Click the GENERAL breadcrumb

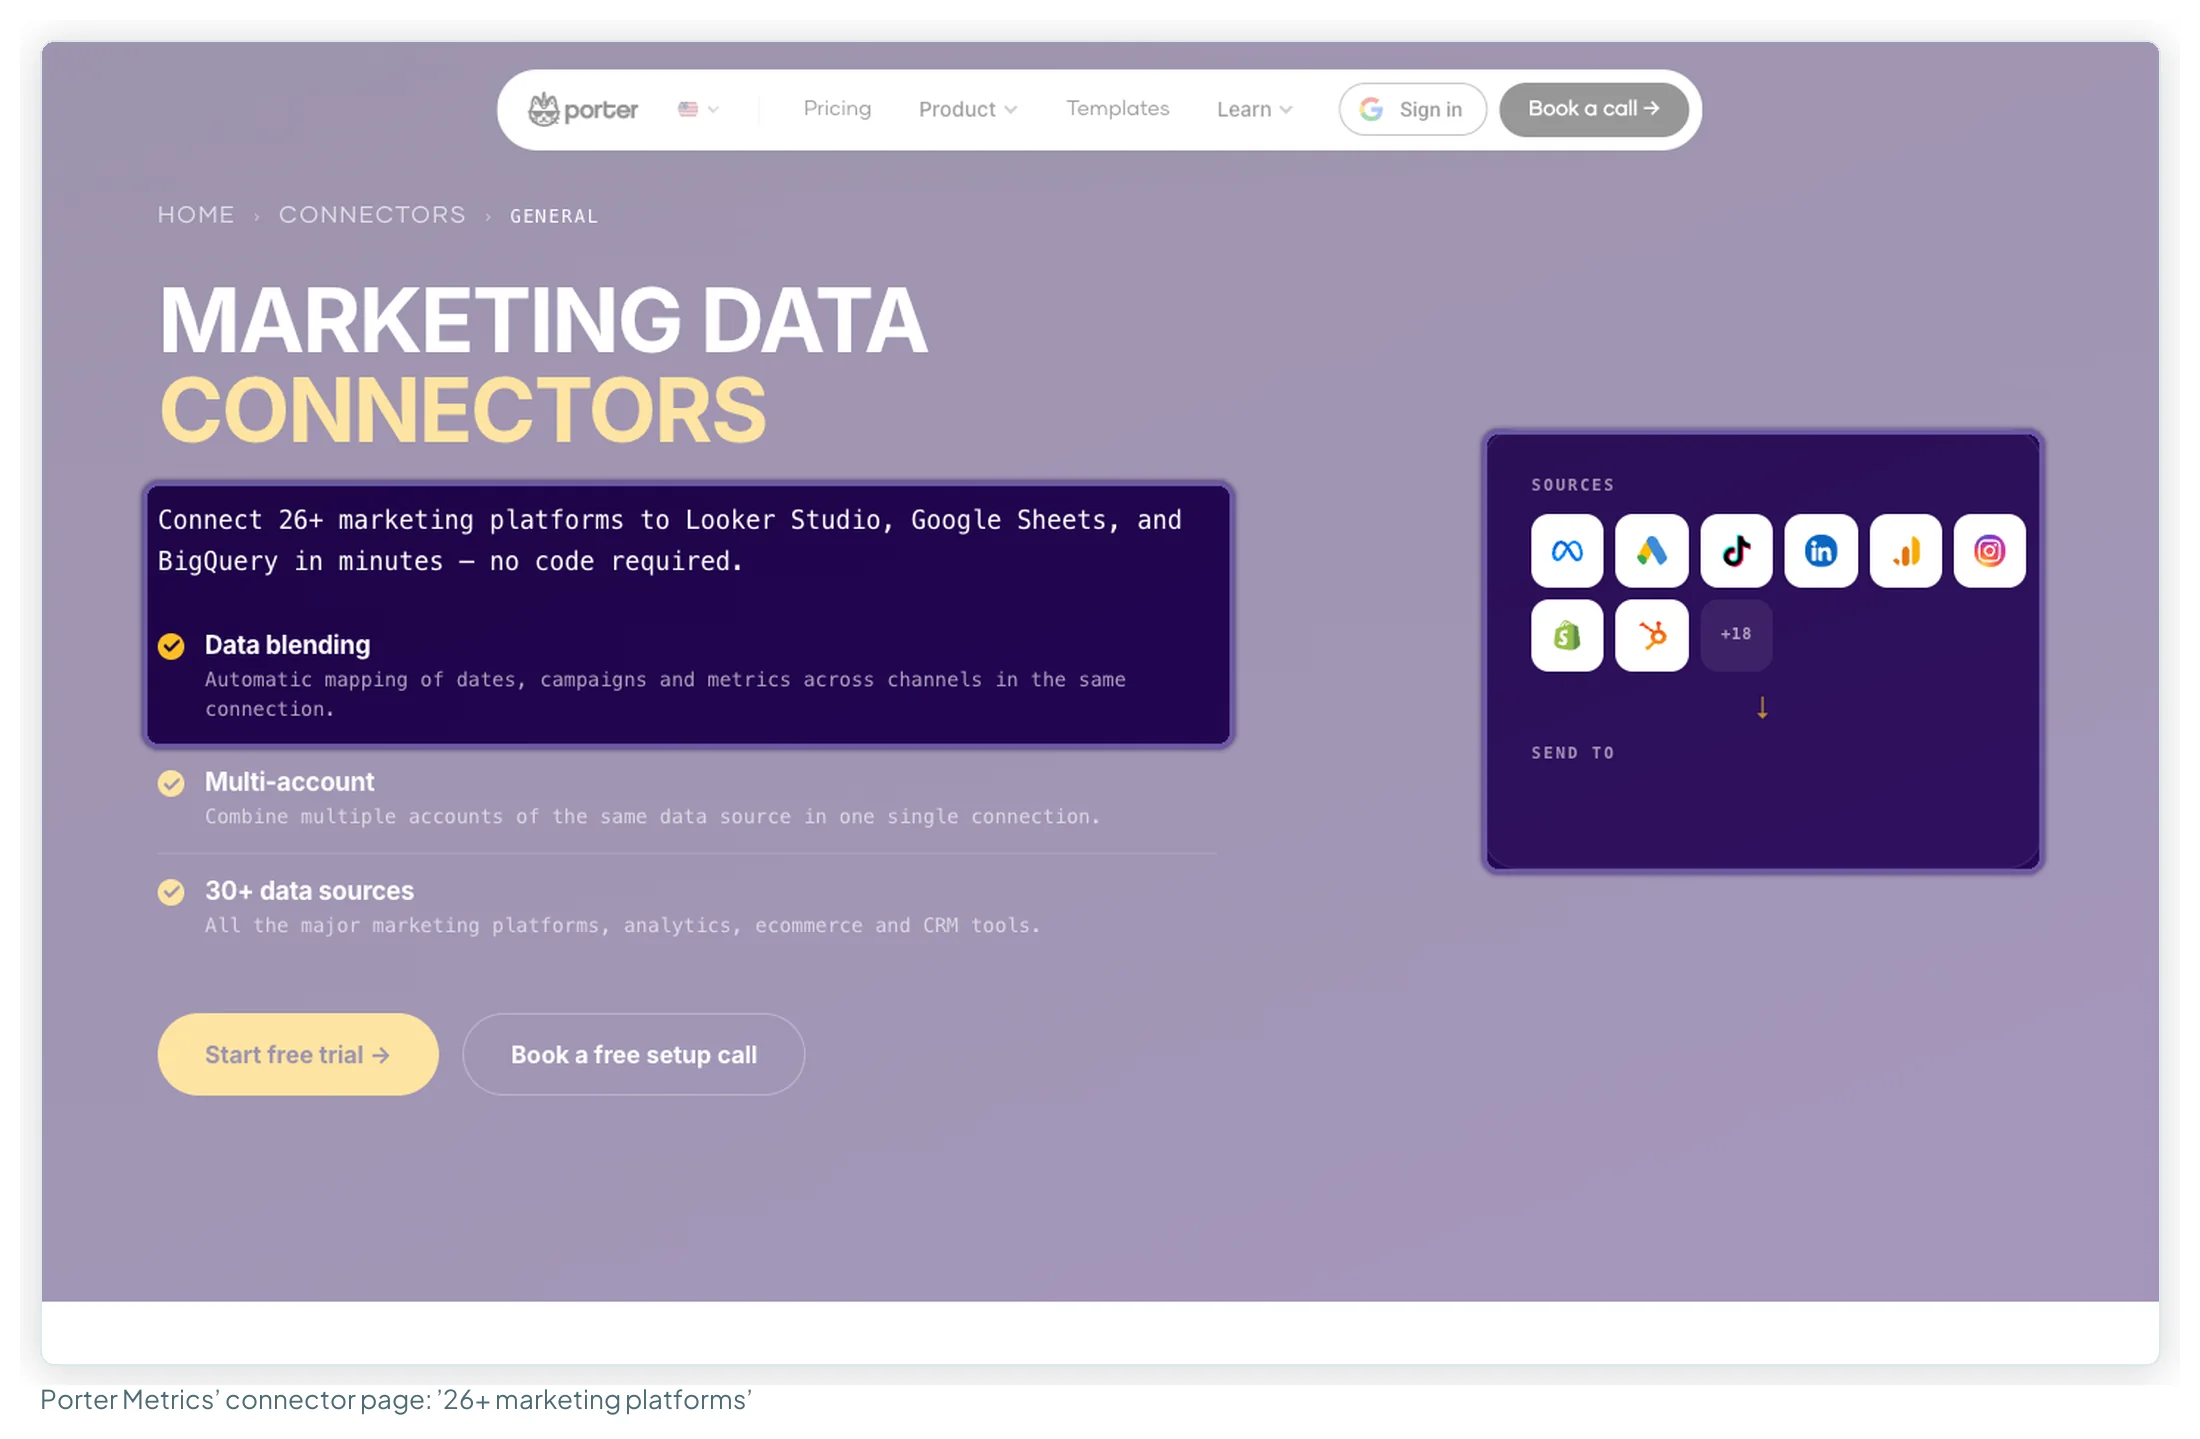[x=554, y=216]
